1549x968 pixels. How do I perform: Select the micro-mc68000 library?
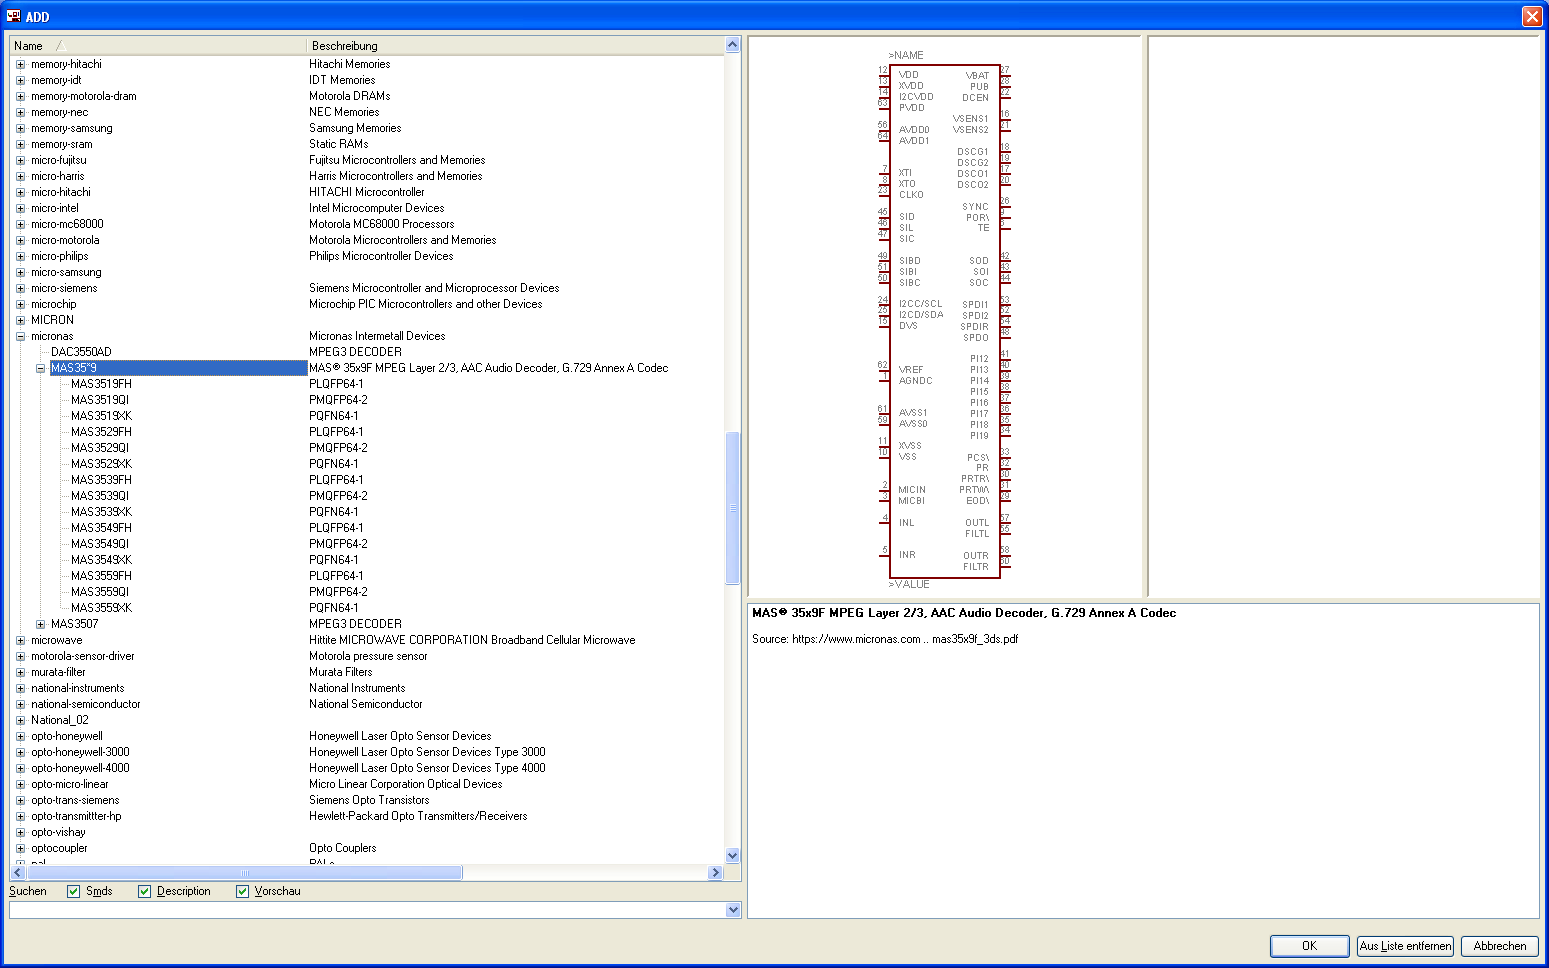click(67, 224)
